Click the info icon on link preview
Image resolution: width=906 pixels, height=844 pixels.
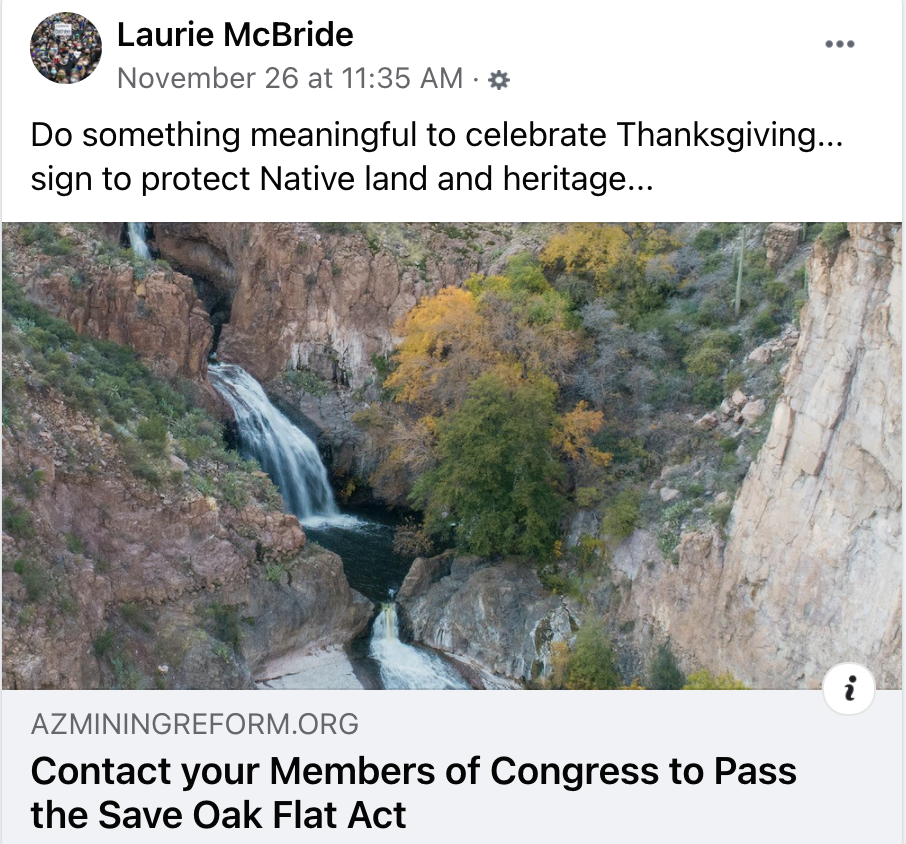(849, 689)
